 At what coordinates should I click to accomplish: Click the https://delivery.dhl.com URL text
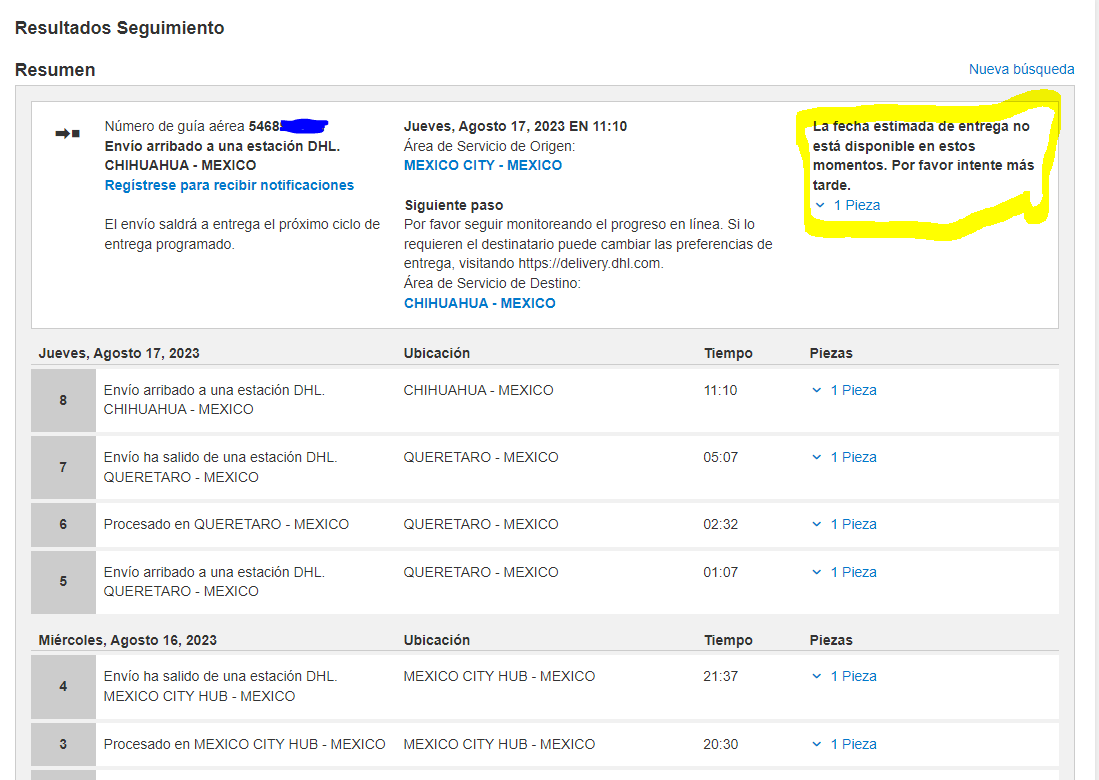(589, 264)
